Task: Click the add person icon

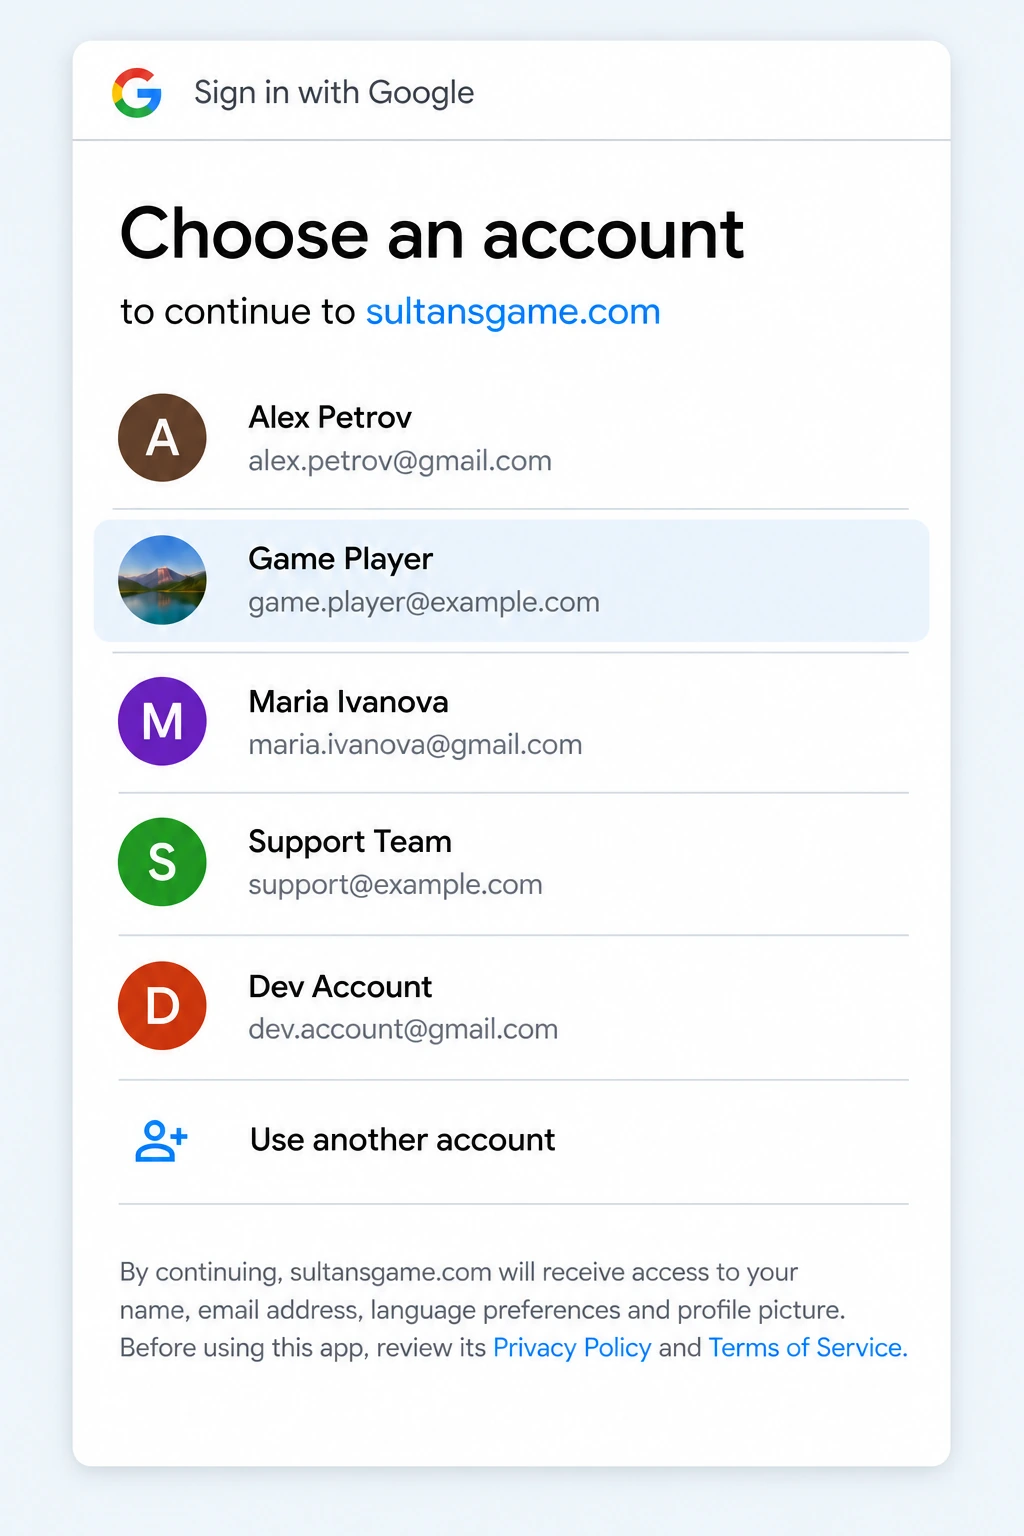Action: (x=161, y=1141)
